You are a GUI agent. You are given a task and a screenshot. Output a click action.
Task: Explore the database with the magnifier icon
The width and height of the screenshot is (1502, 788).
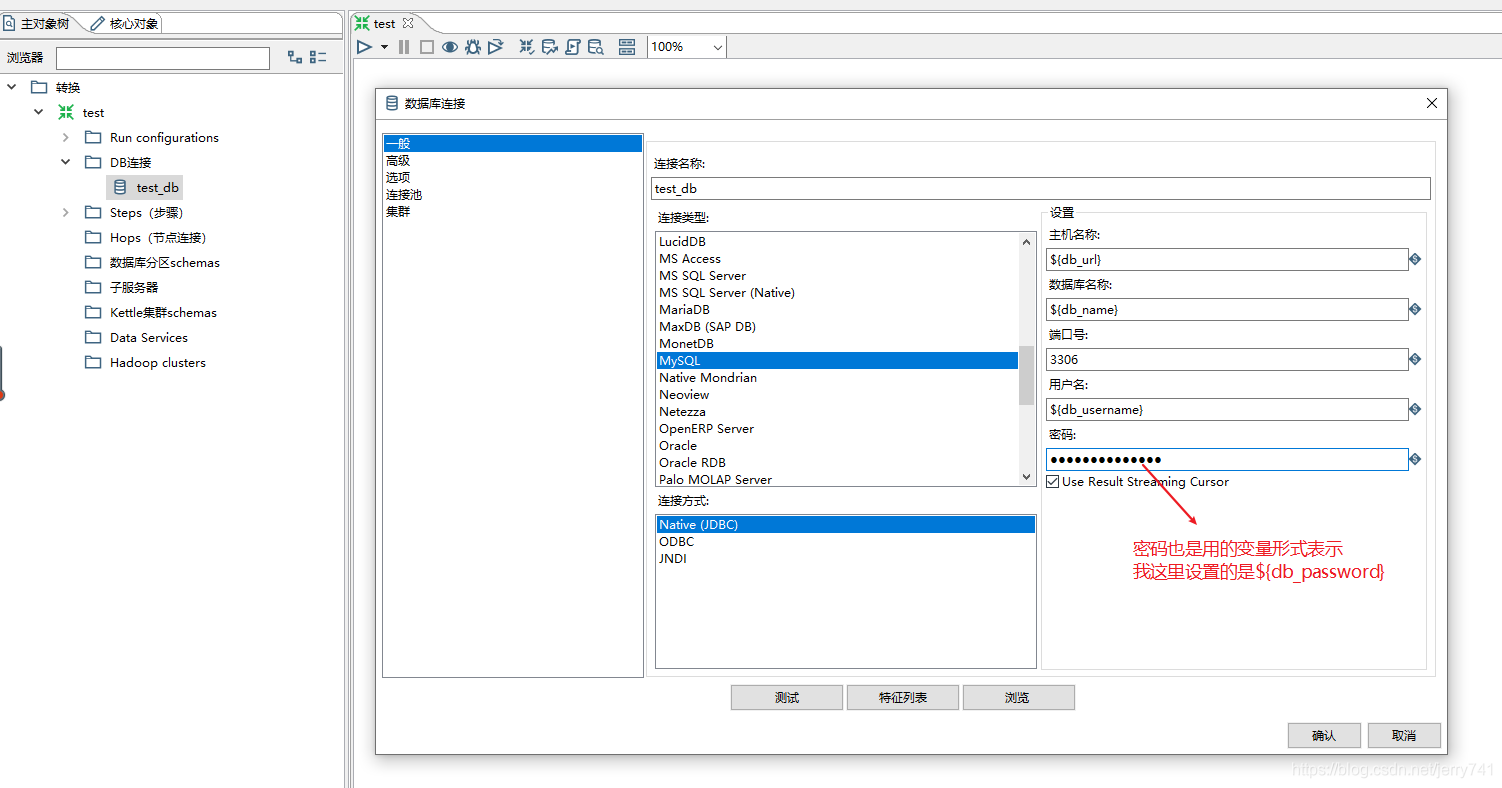coord(596,47)
